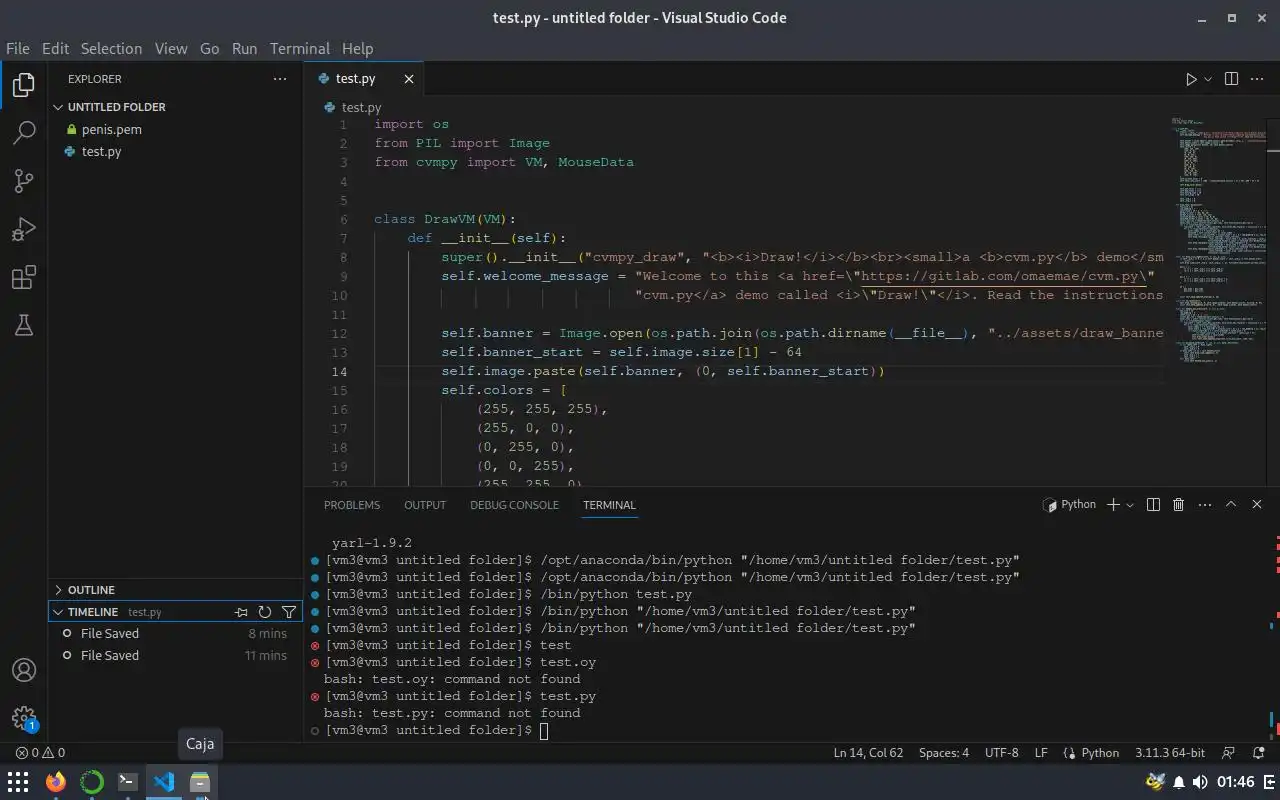The height and width of the screenshot is (800, 1280).
Task: Open the Selection menu
Action: 111,48
